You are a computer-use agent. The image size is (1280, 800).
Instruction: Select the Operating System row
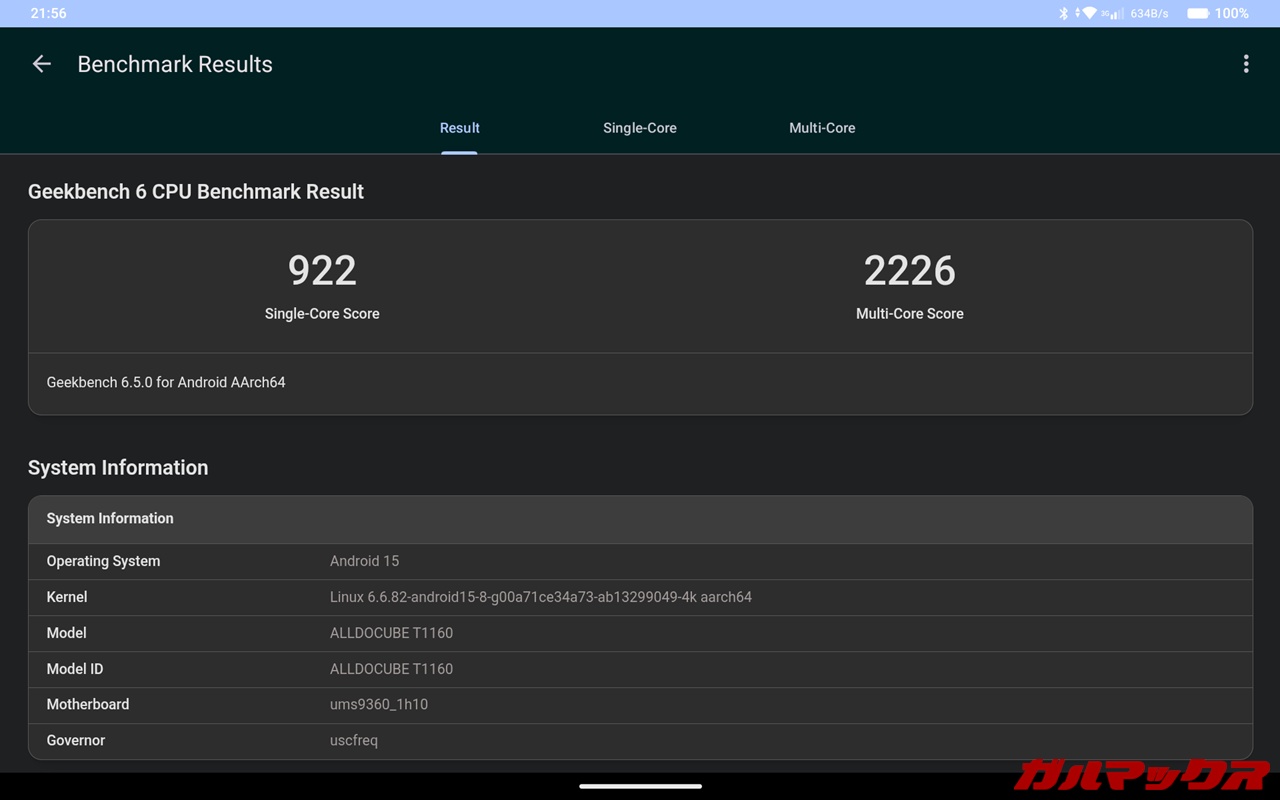[x=640, y=561]
